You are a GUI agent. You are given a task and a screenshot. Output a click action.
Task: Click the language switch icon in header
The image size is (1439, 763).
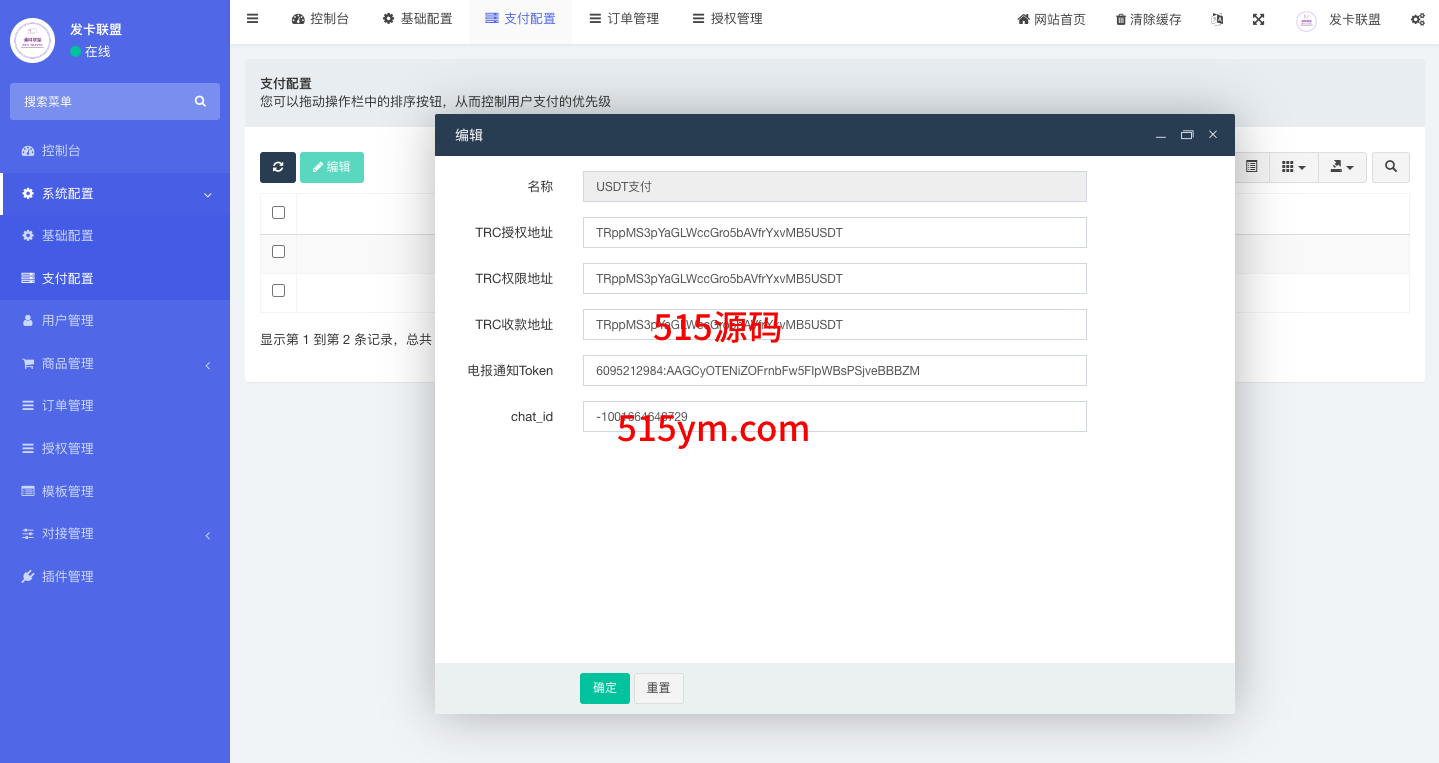pyautogui.click(x=1217, y=19)
